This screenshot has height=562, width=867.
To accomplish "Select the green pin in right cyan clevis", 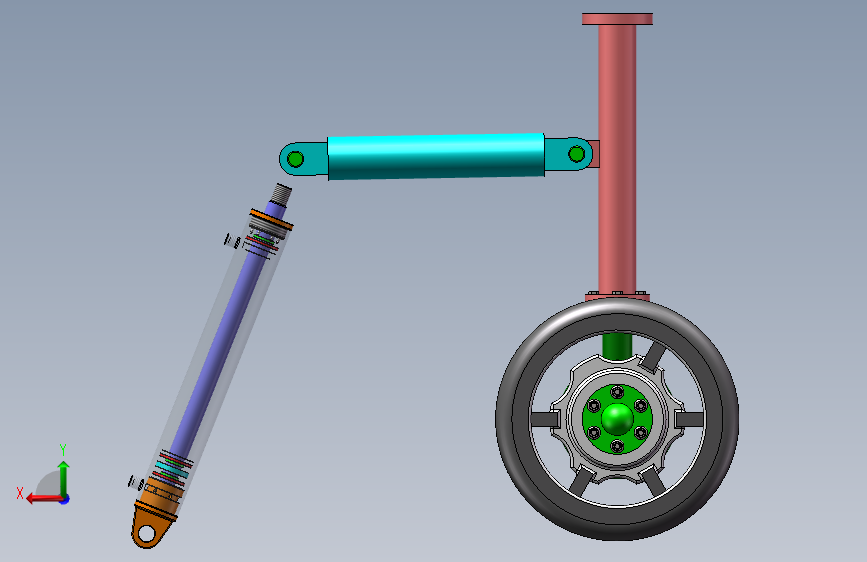I will pos(576,154).
